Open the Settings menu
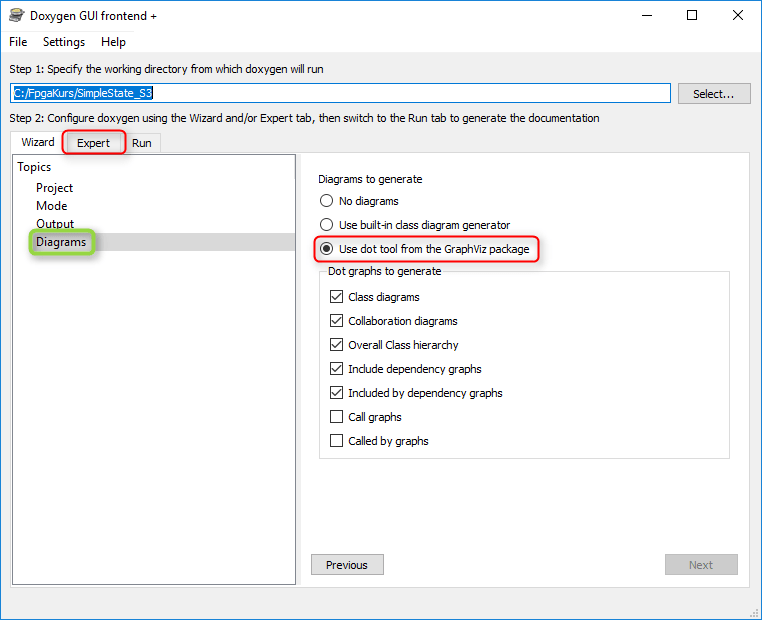This screenshot has height=620, width=762. [x=64, y=42]
